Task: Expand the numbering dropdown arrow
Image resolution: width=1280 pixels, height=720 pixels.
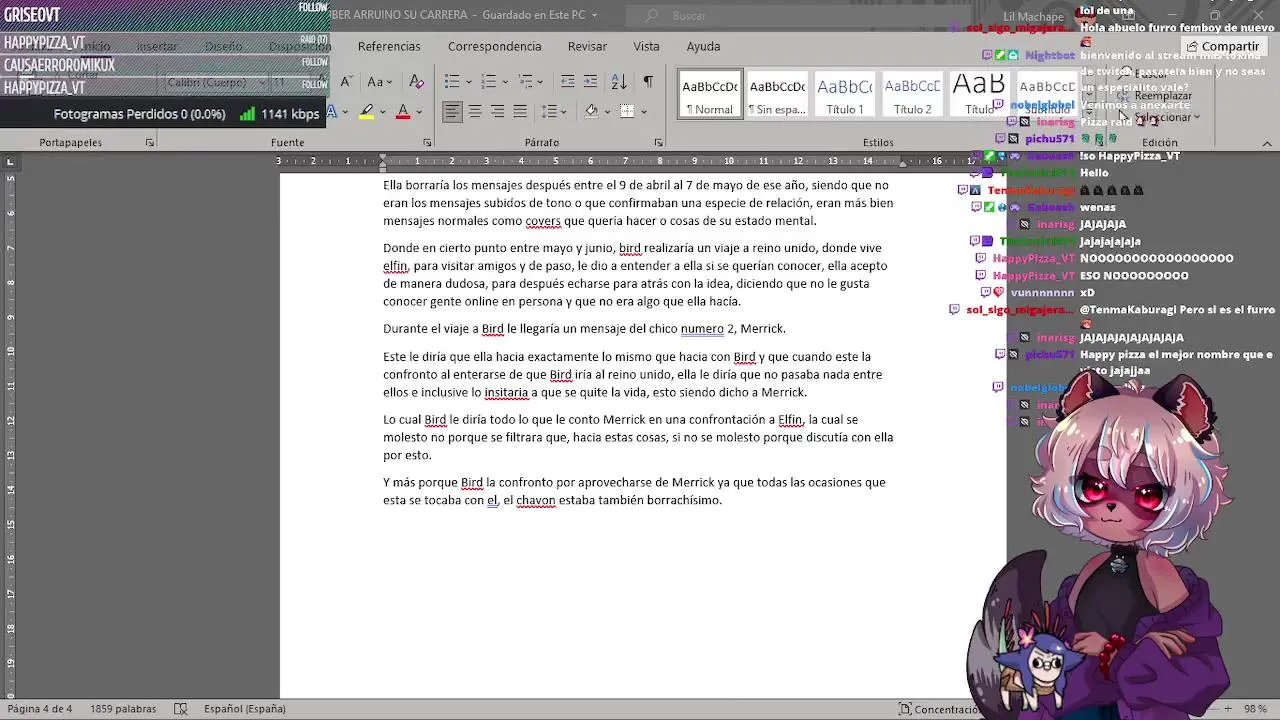Action: 504,82
